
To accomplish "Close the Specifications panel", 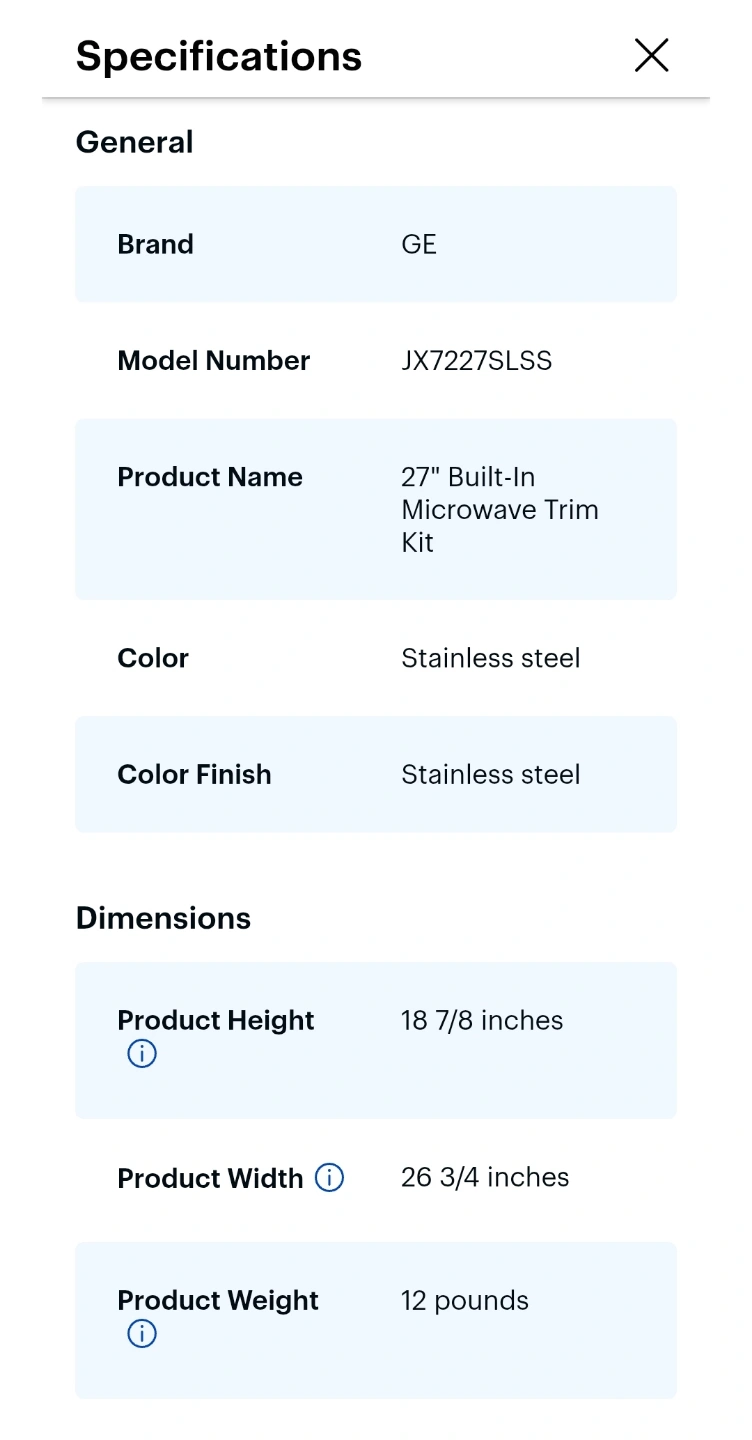I will click(x=651, y=55).
